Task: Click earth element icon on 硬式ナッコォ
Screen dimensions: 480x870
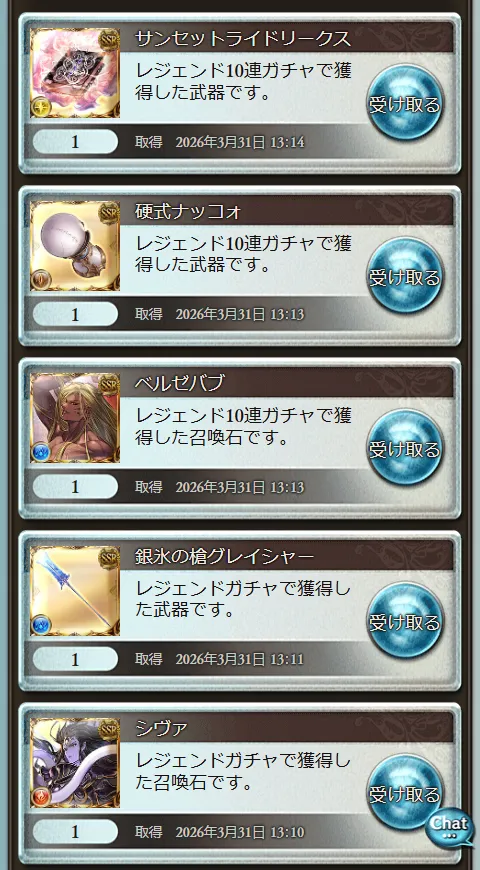Action: [42, 279]
